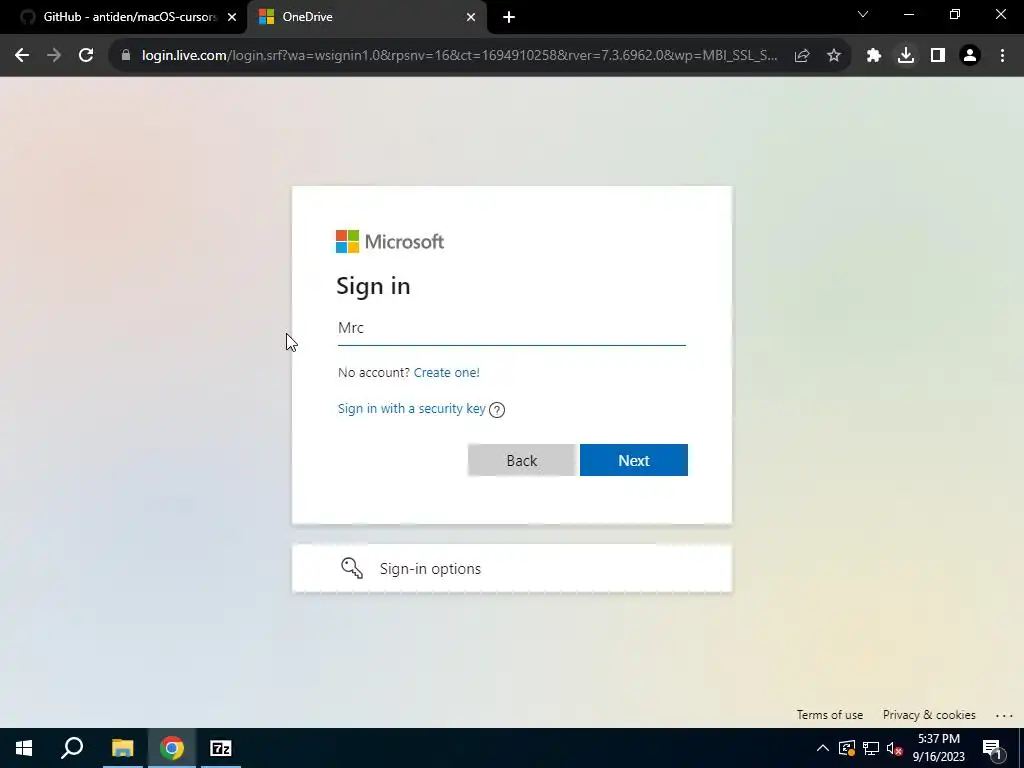Viewport: 1024px width, 768px height.
Task: Open a new browser tab
Action: 509,17
